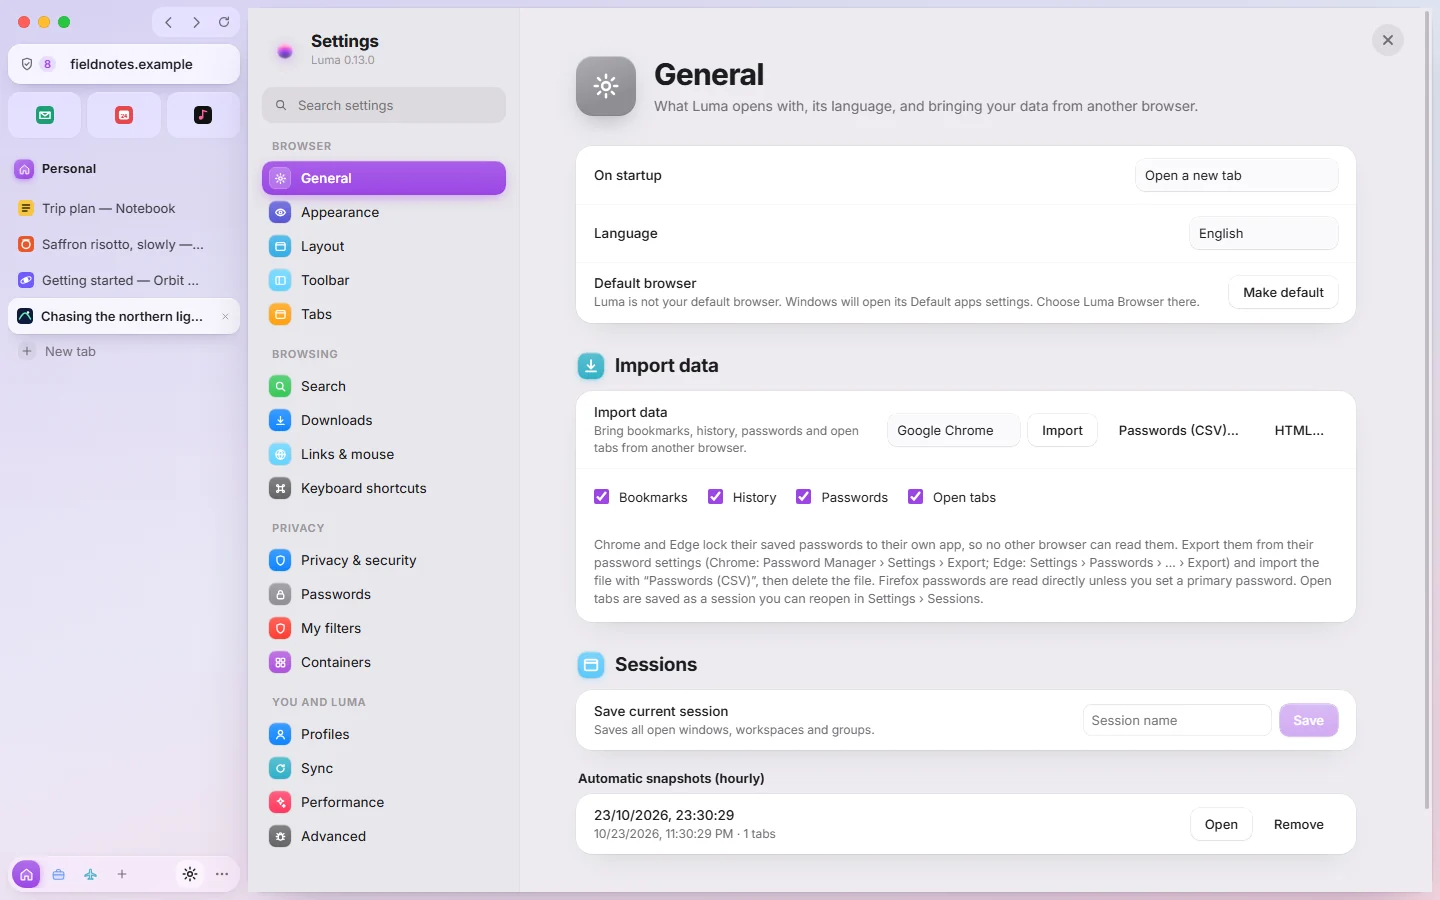Click the Session name input field

click(x=1177, y=720)
